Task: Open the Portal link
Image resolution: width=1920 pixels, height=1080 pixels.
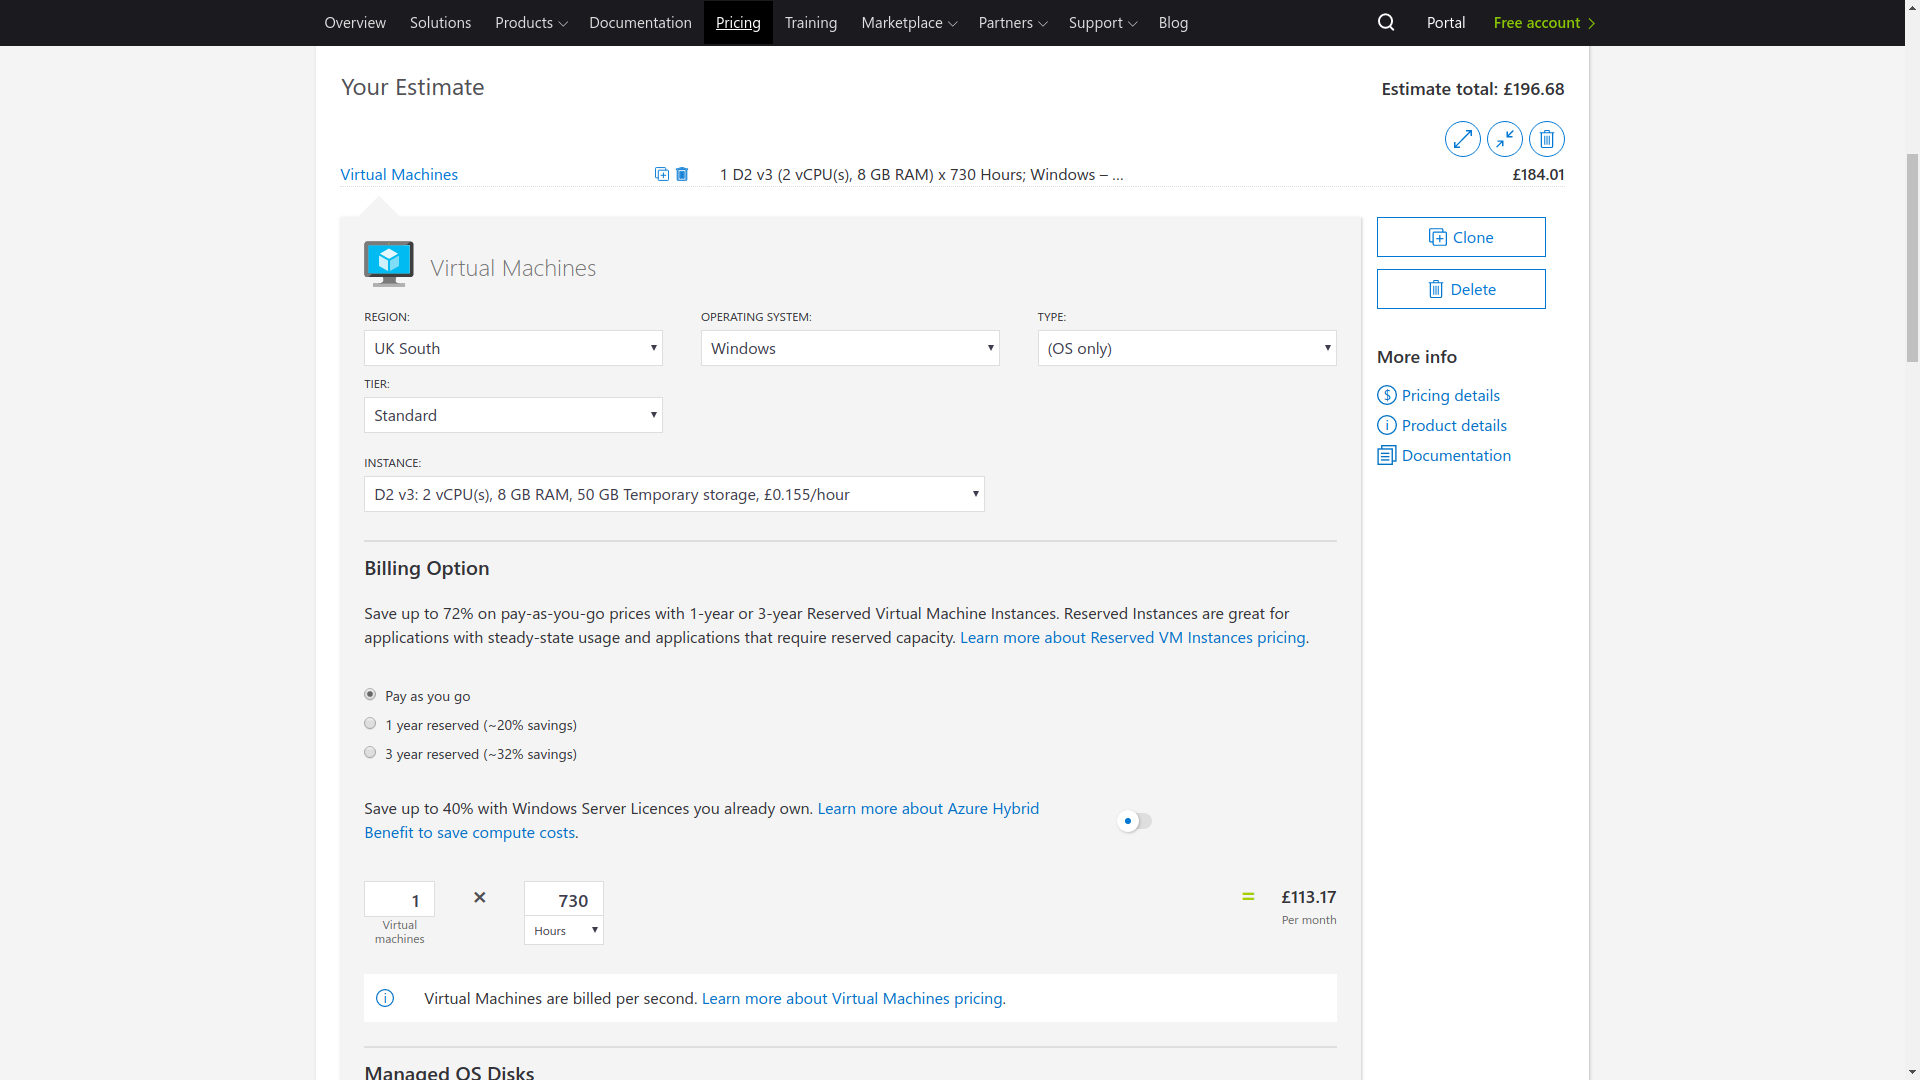Action: pyautogui.click(x=1446, y=22)
